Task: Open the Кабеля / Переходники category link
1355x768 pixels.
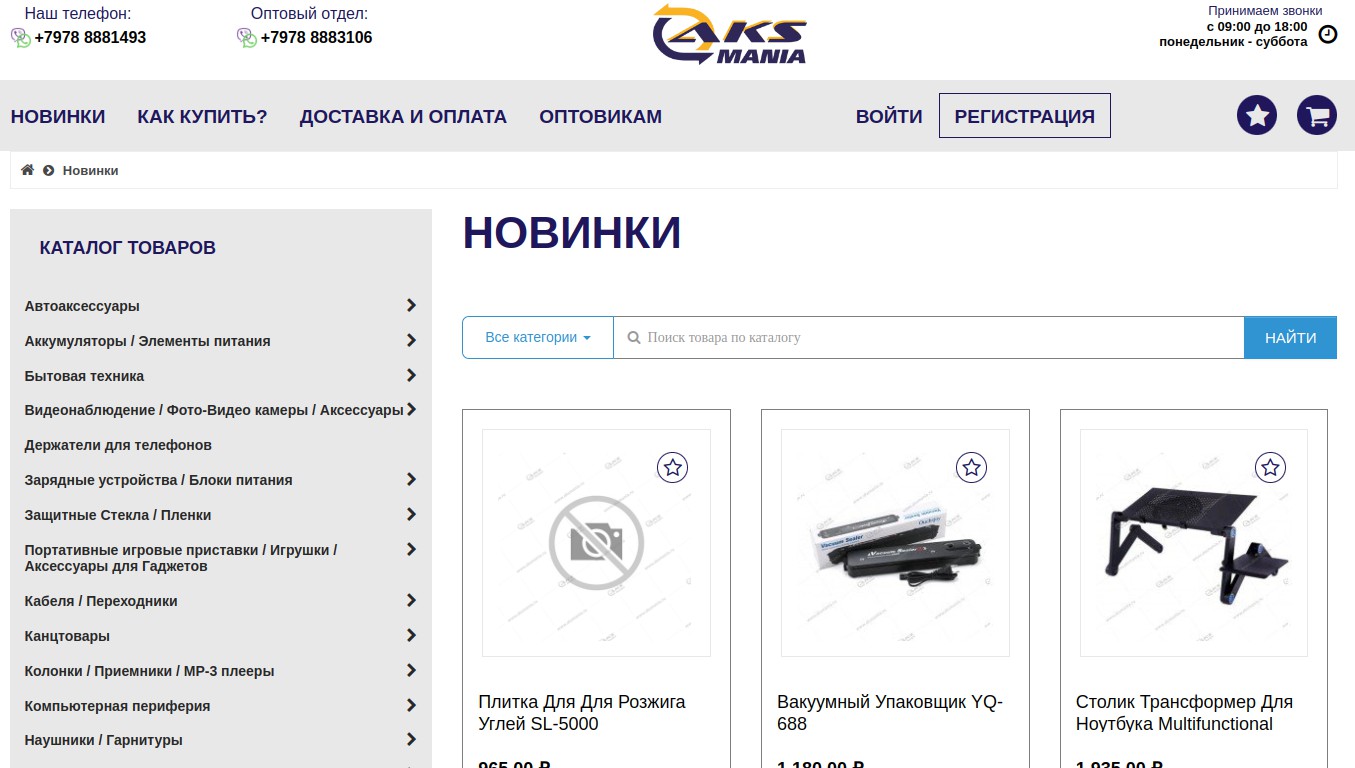Action: (x=101, y=601)
